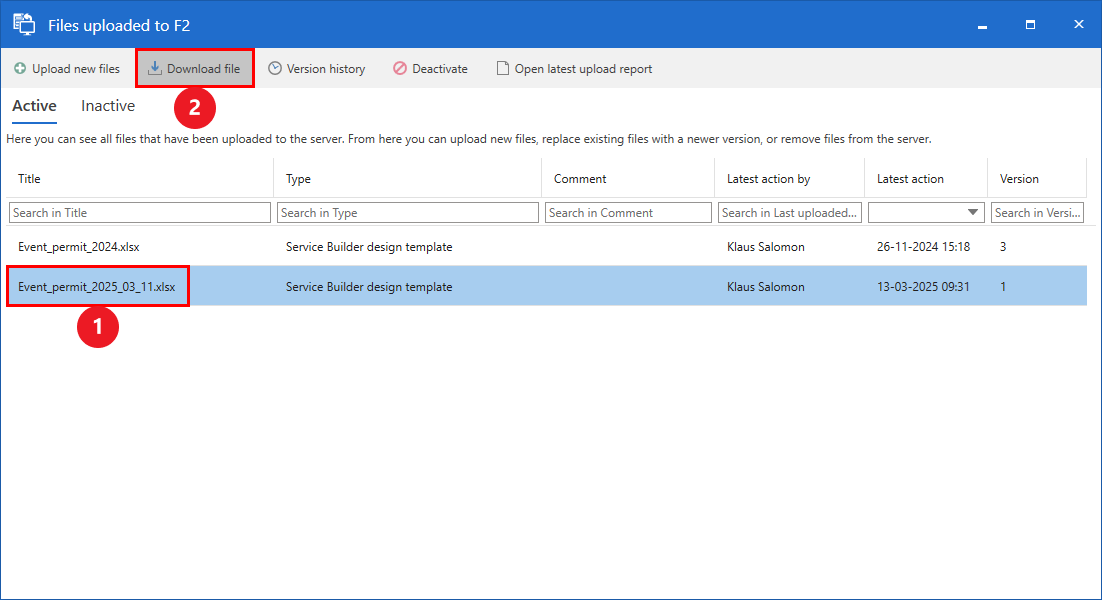The width and height of the screenshot is (1102, 600).
Task: Switch to the Inactive tab
Action: point(108,106)
